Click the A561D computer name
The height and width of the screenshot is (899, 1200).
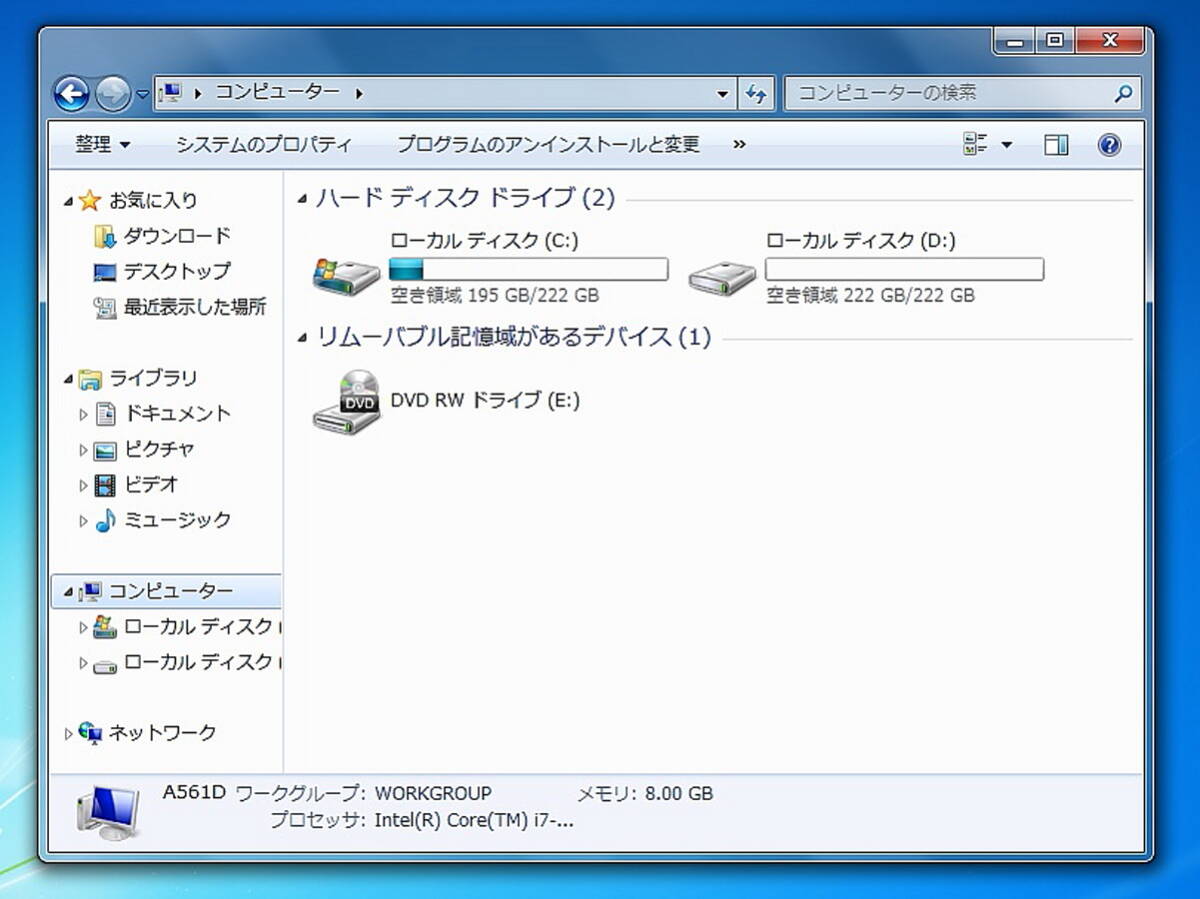pyautogui.click(x=194, y=793)
